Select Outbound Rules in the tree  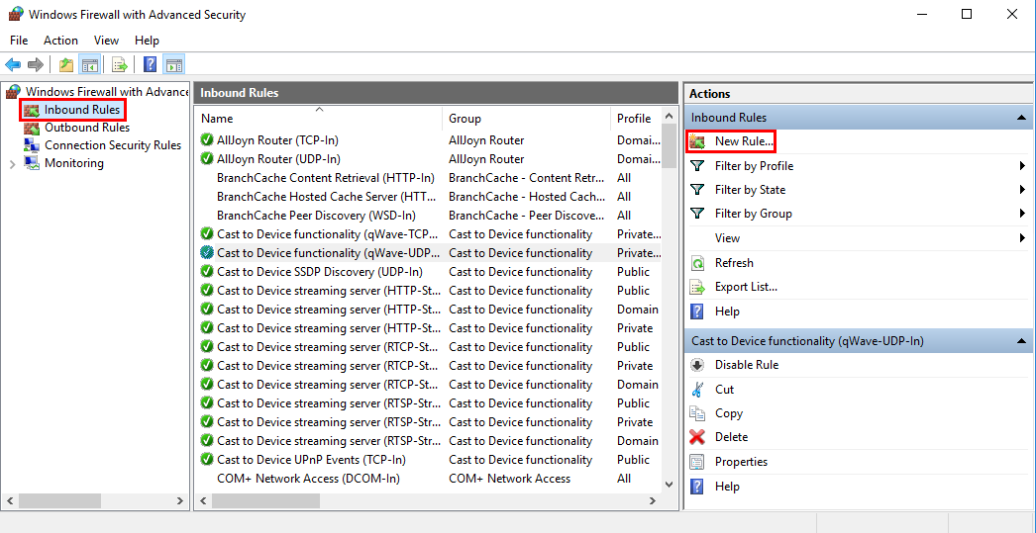(x=87, y=127)
